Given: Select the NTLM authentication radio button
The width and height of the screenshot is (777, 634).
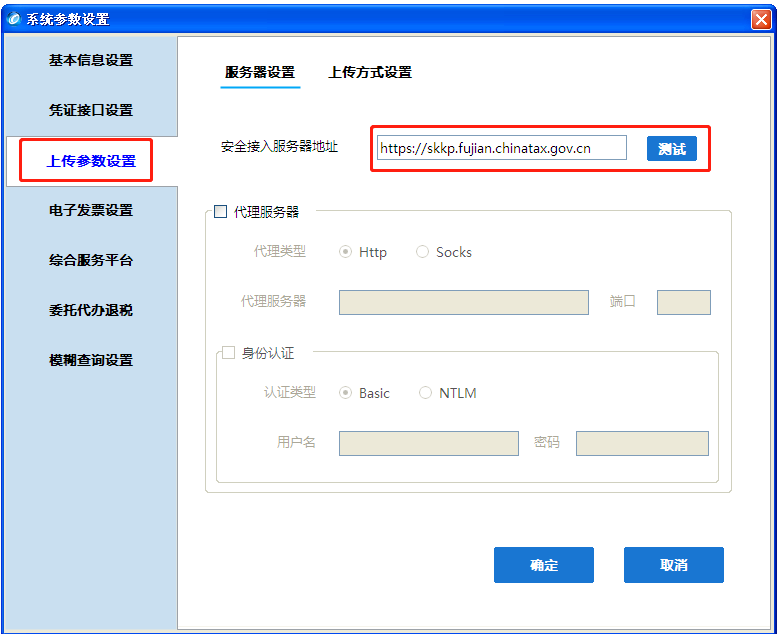Looking at the screenshot, I should point(425,393).
